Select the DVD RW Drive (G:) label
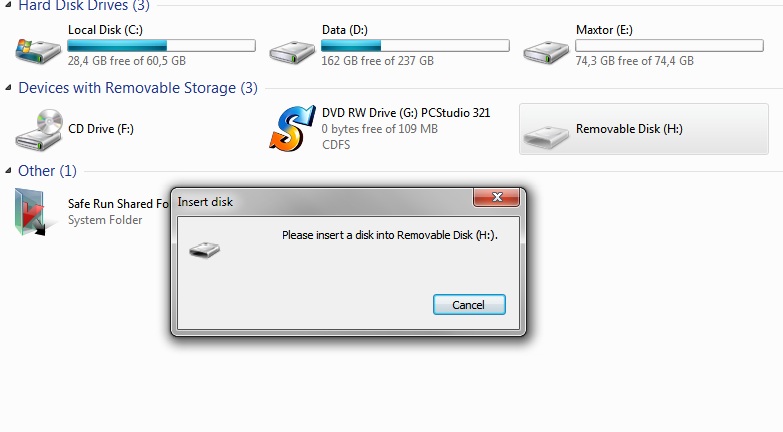This screenshot has width=783, height=432. [x=405, y=113]
